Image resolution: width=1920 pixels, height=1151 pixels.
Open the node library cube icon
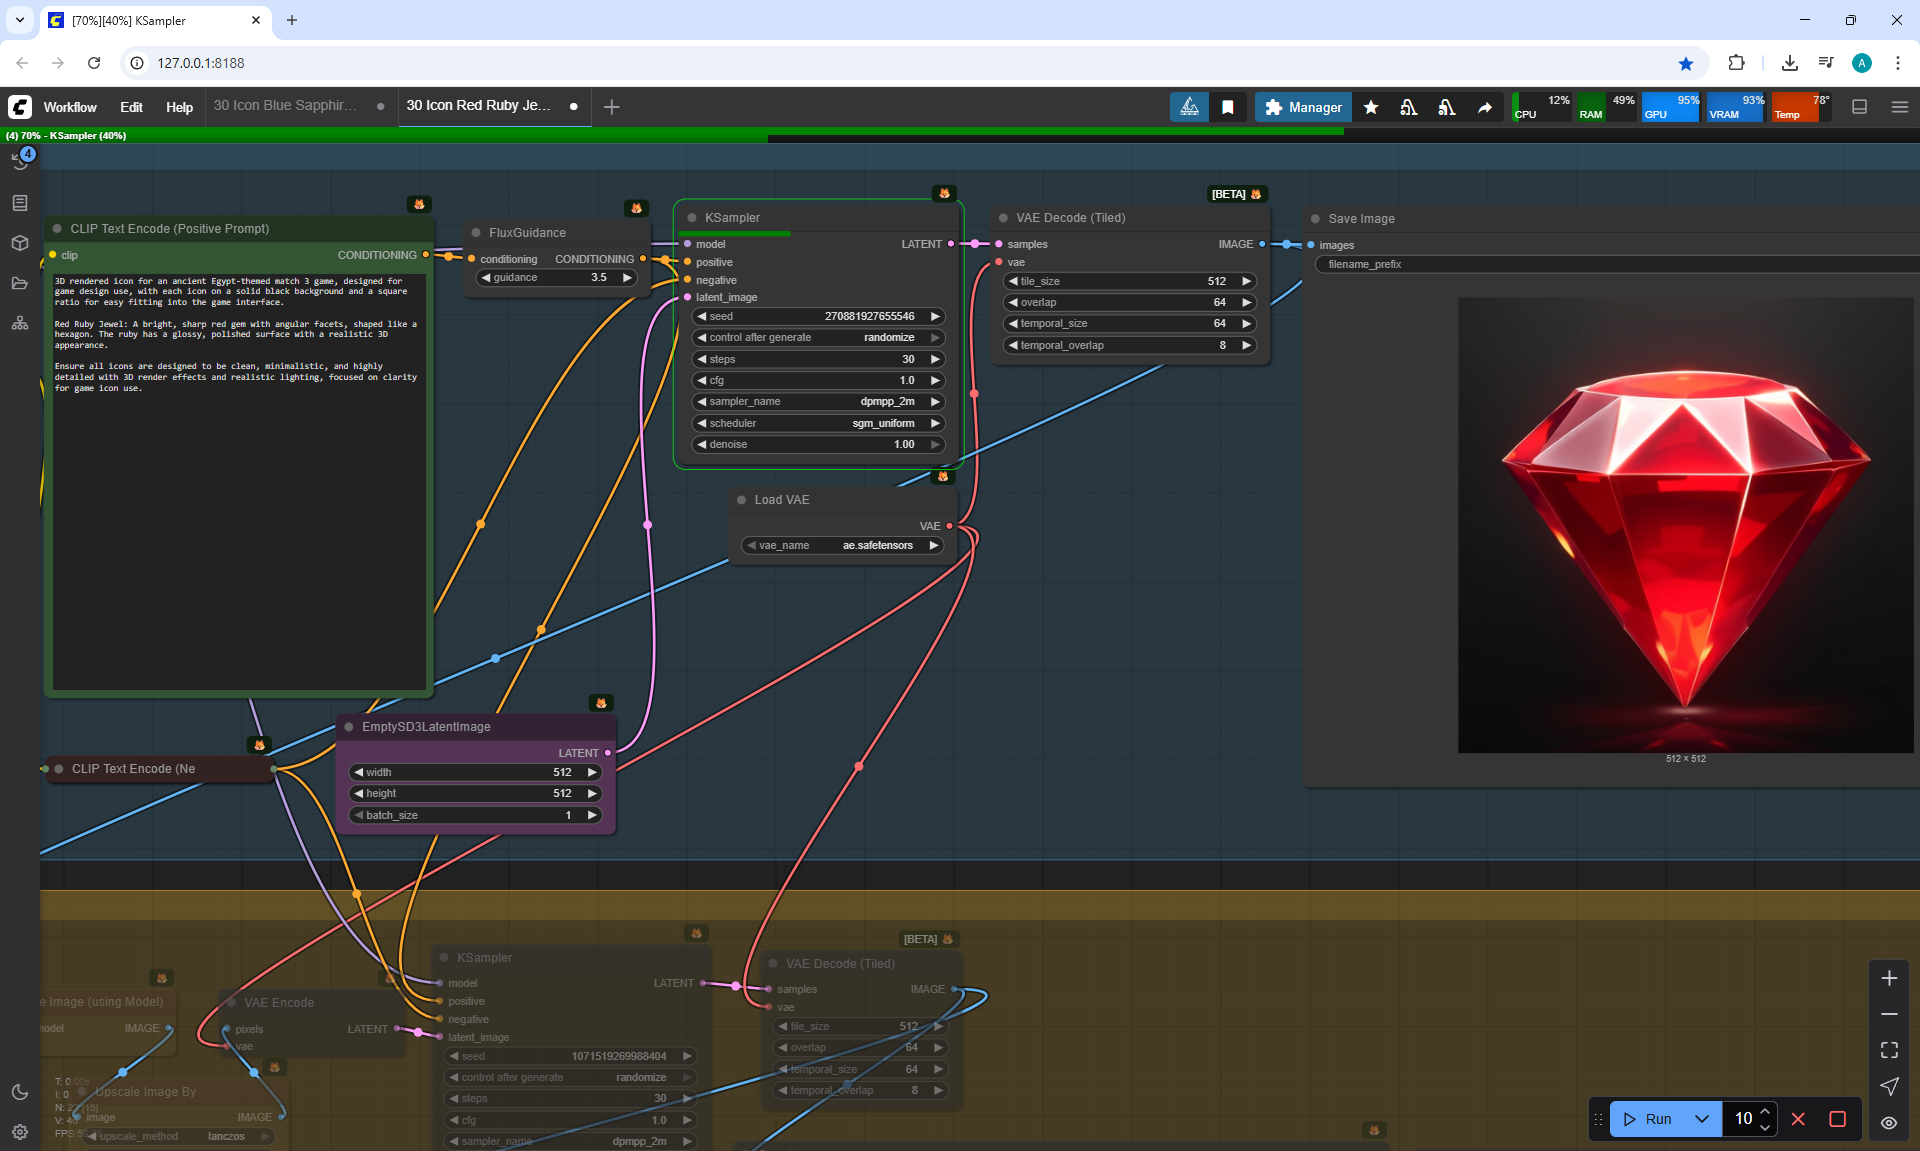20,243
